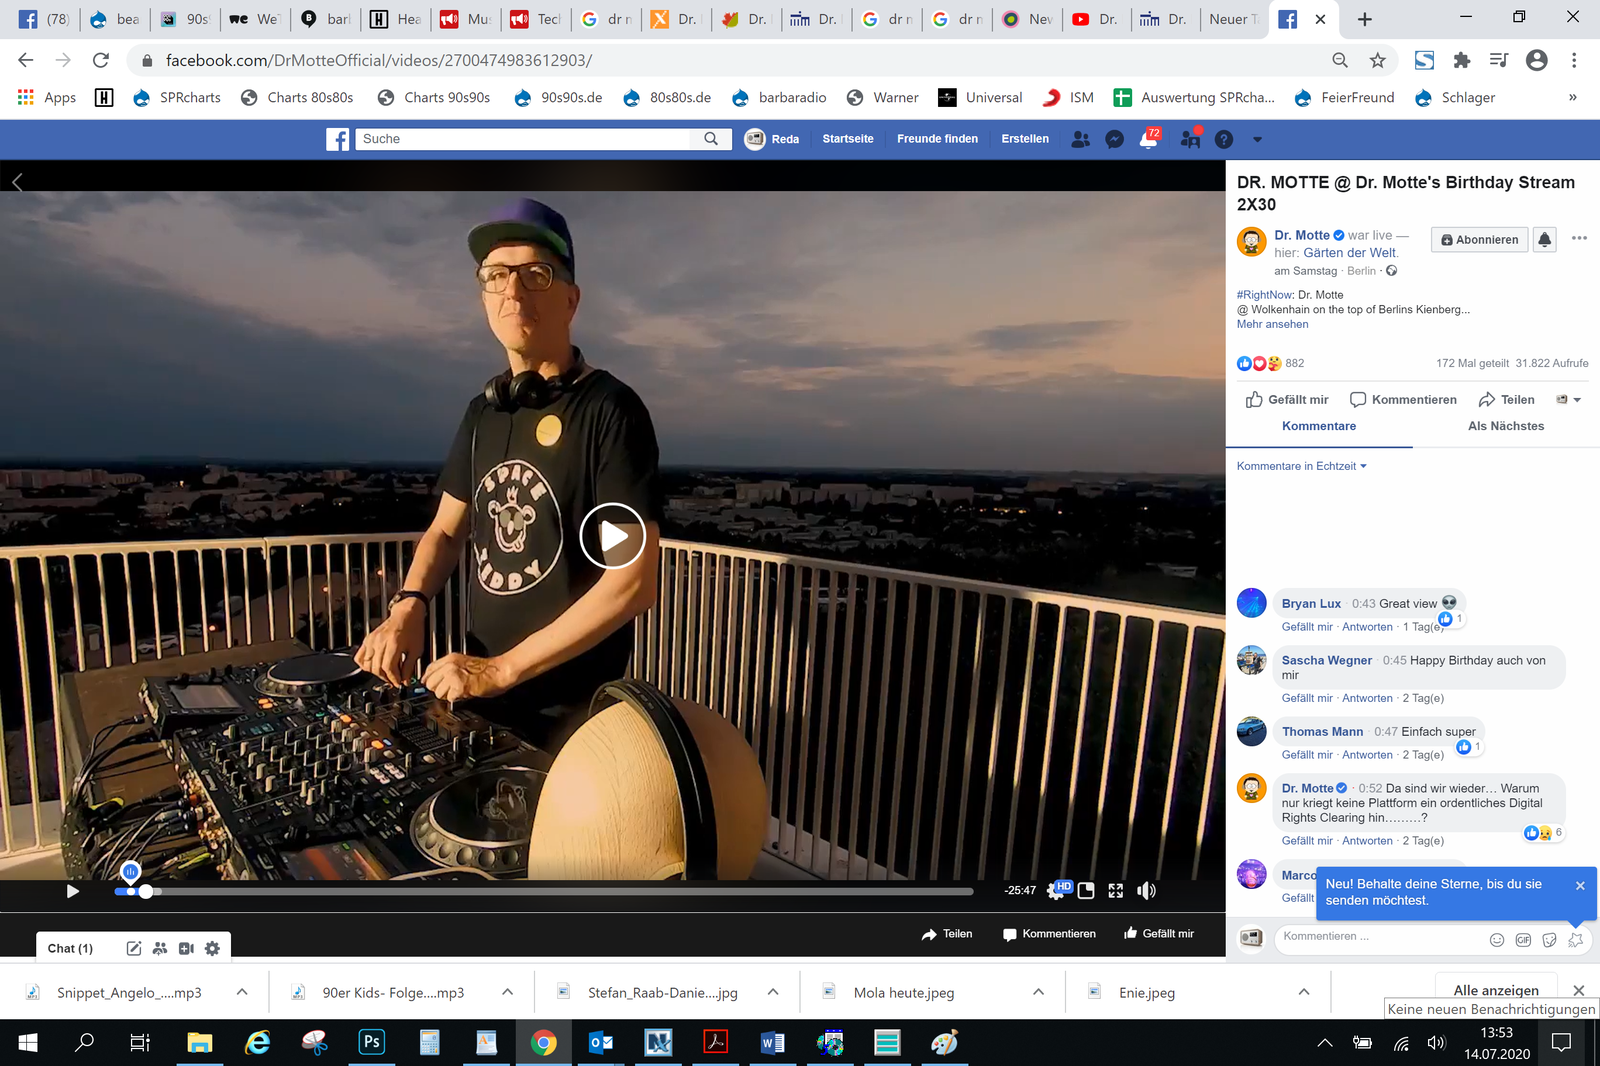Toggle notification bell next to Abonnieren
This screenshot has height=1066, width=1600.
(x=1545, y=239)
